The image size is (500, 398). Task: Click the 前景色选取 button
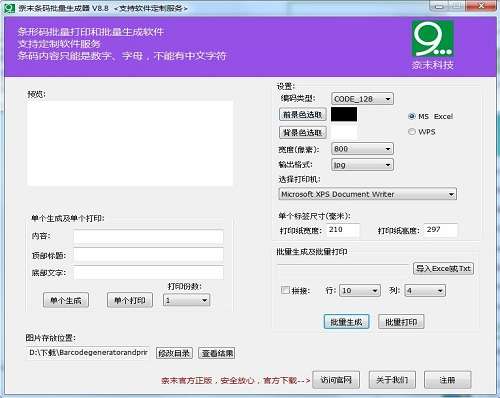pos(302,115)
